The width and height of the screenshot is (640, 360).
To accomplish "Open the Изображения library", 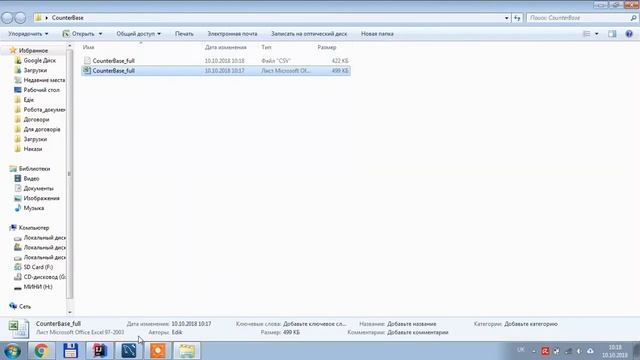I will coord(41,198).
